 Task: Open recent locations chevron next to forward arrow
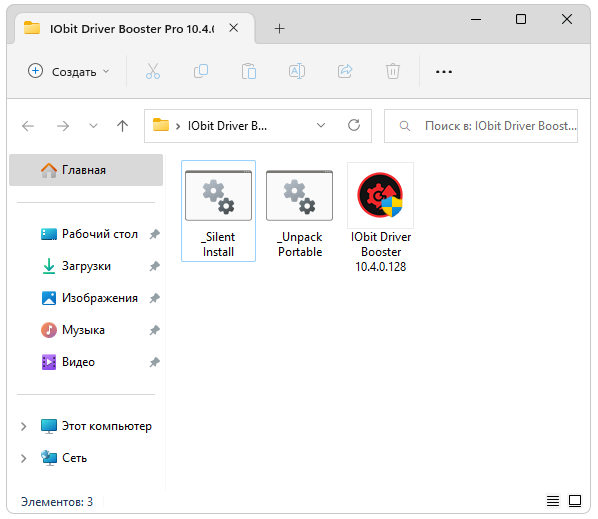(93, 126)
